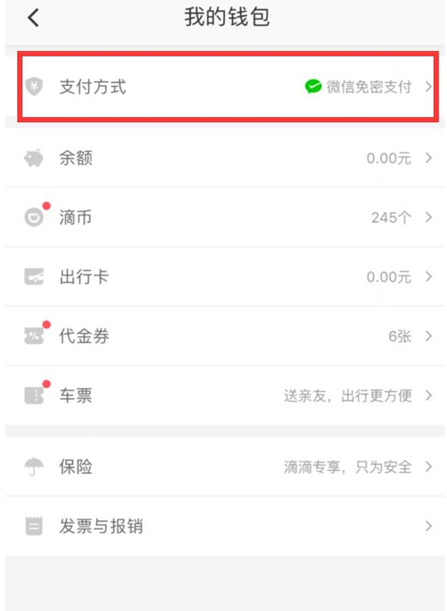Screen dimensions: 447x611
Task: Tap the back arrow icon
Action: coord(34,18)
